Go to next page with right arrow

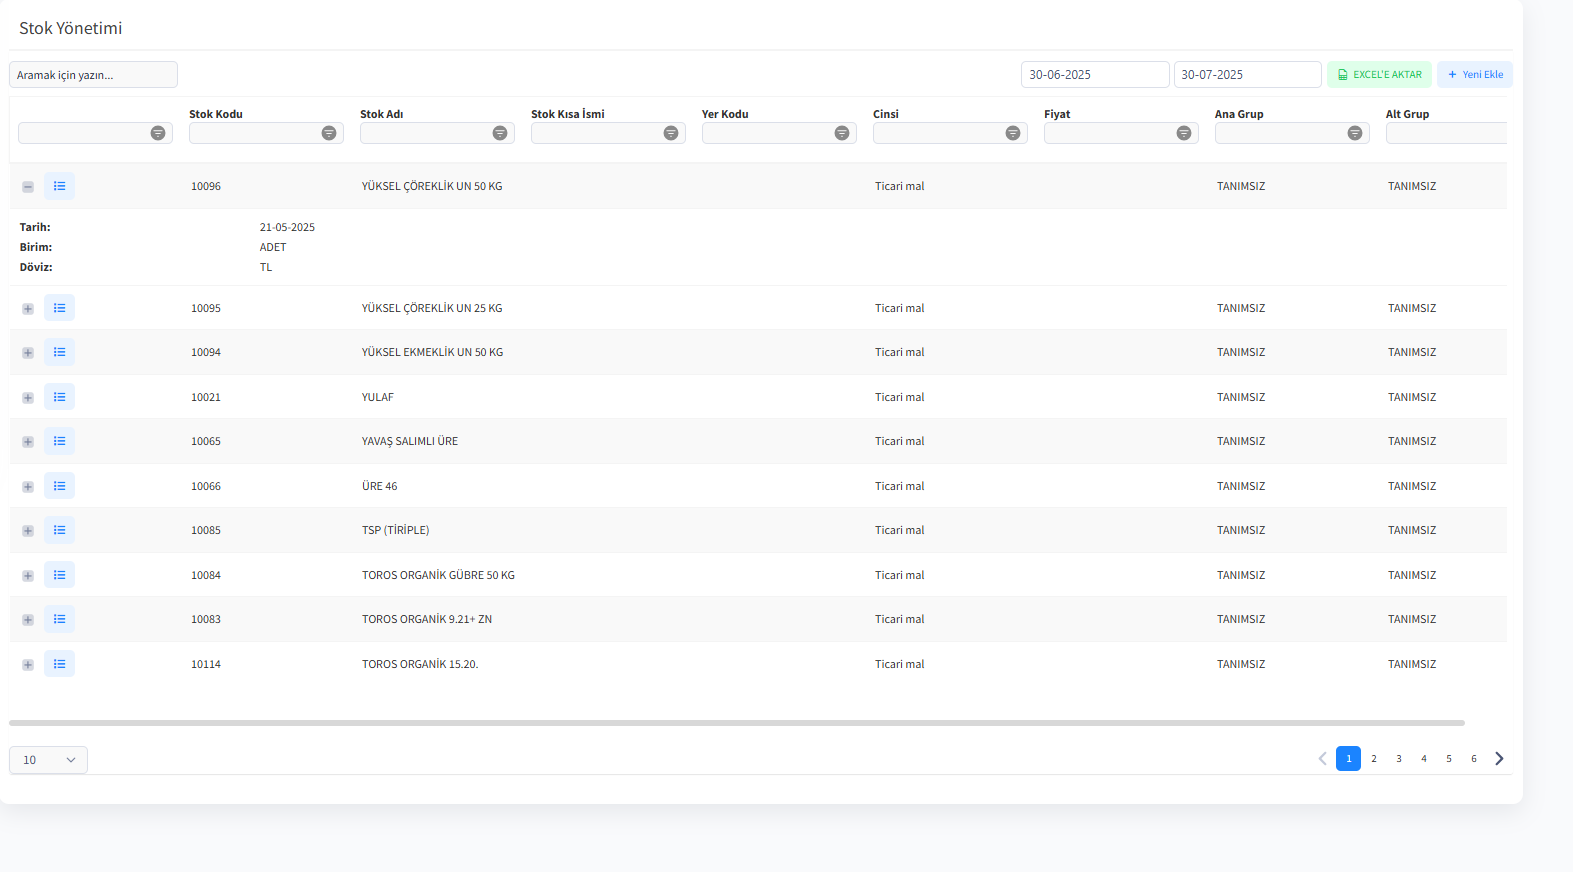point(1499,758)
